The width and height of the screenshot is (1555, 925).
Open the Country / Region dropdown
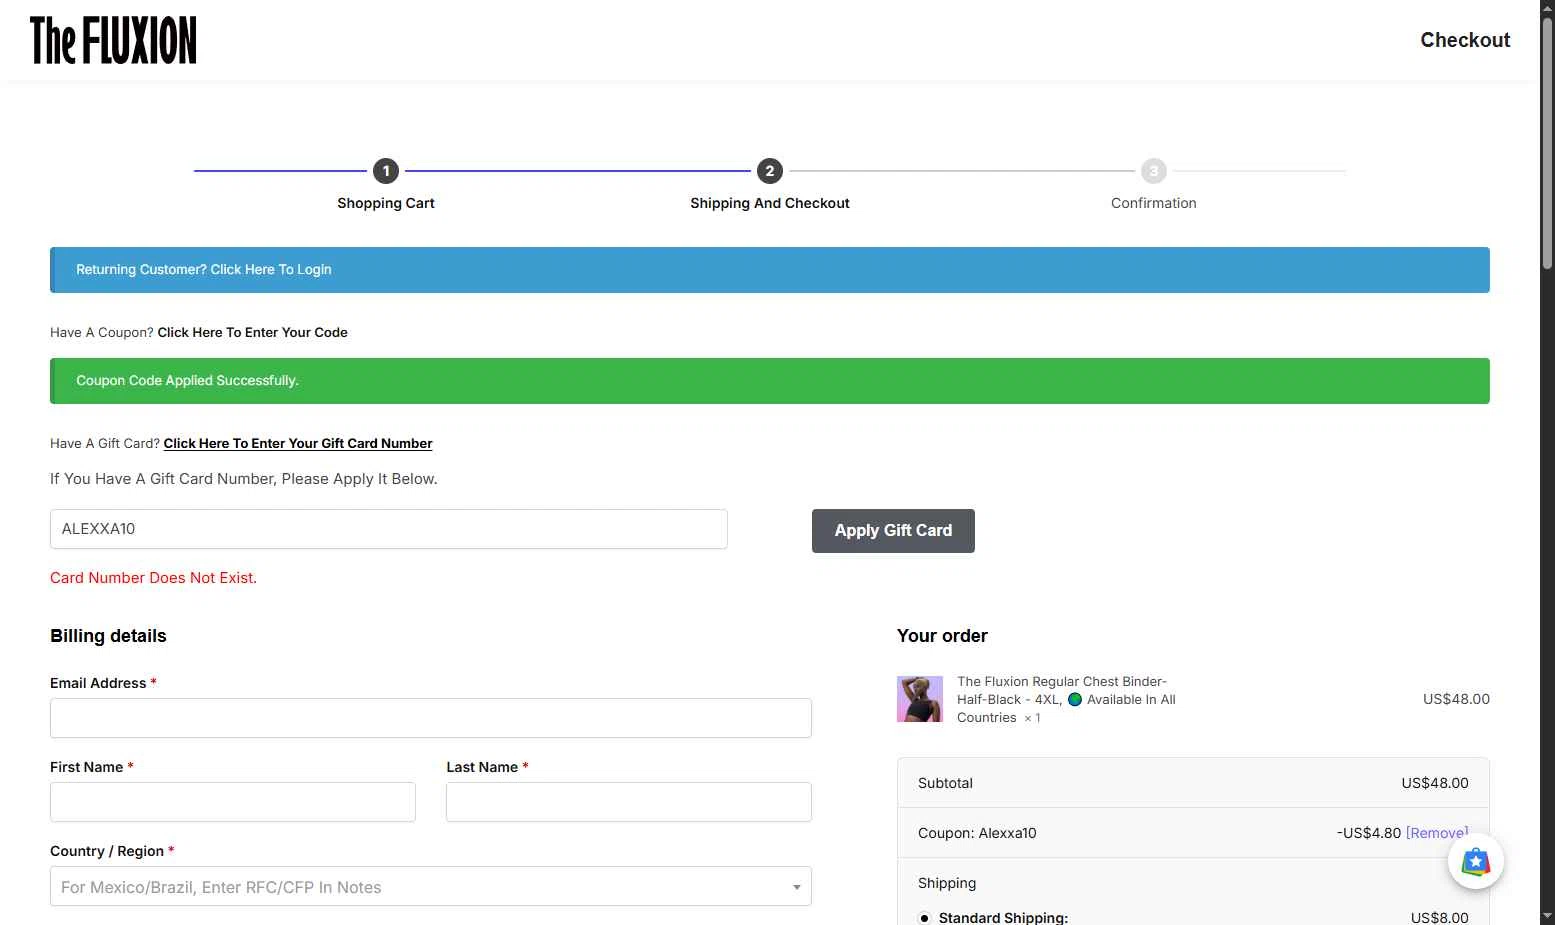tap(431, 887)
